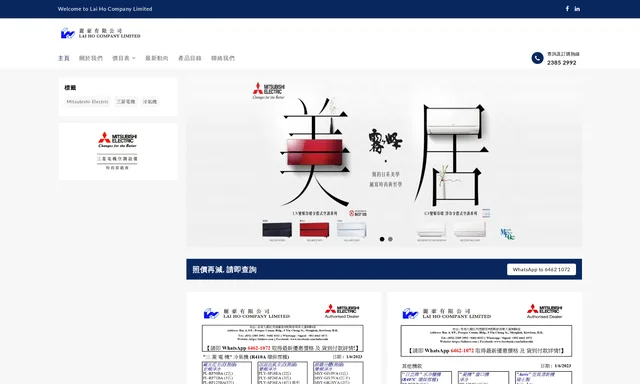This screenshot has width=640, height=384.
Task: Open the 關於我們 menu item
Action: coord(91,58)
